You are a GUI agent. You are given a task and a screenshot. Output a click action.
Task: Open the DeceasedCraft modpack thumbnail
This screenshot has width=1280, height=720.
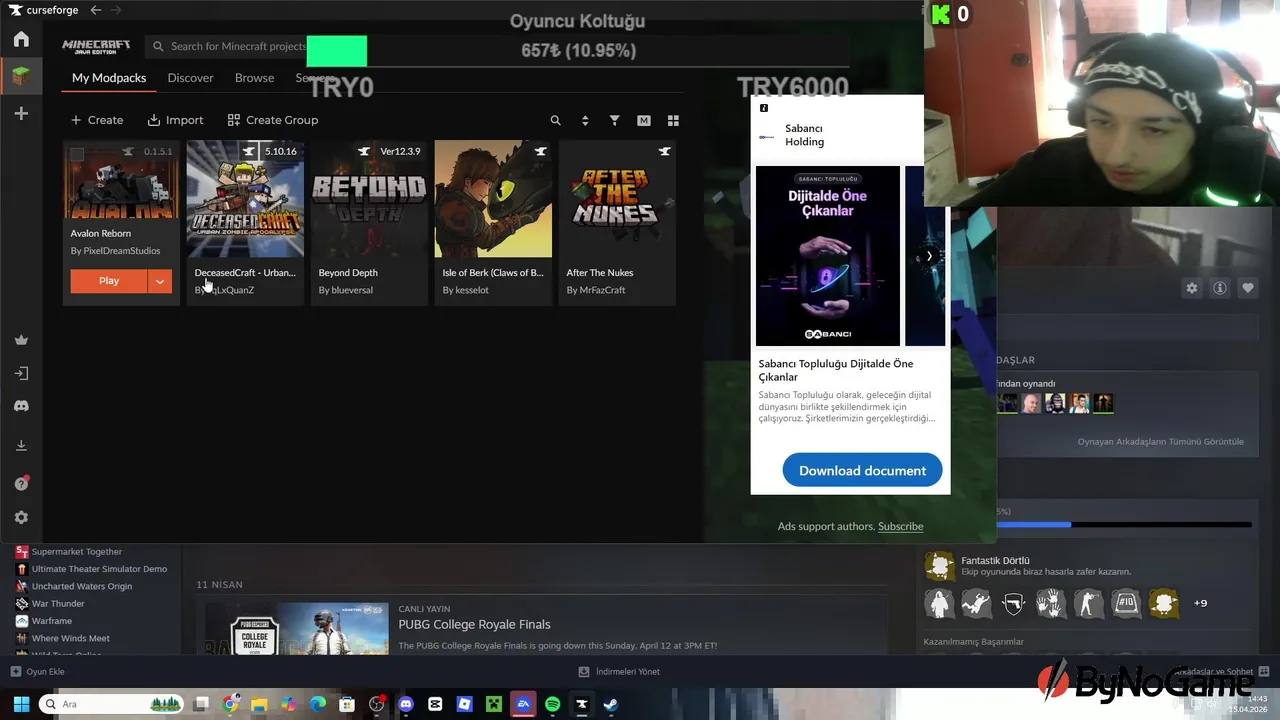pos(245,198)
